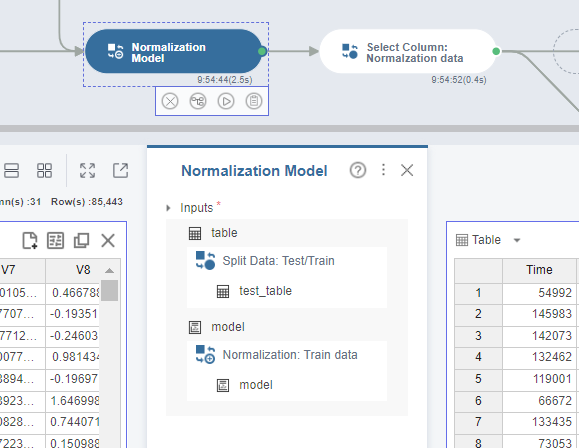Open the three-dot more options menu
This screenshot has width=579, height=448.
pyautogui.click(x=383, y=170)
